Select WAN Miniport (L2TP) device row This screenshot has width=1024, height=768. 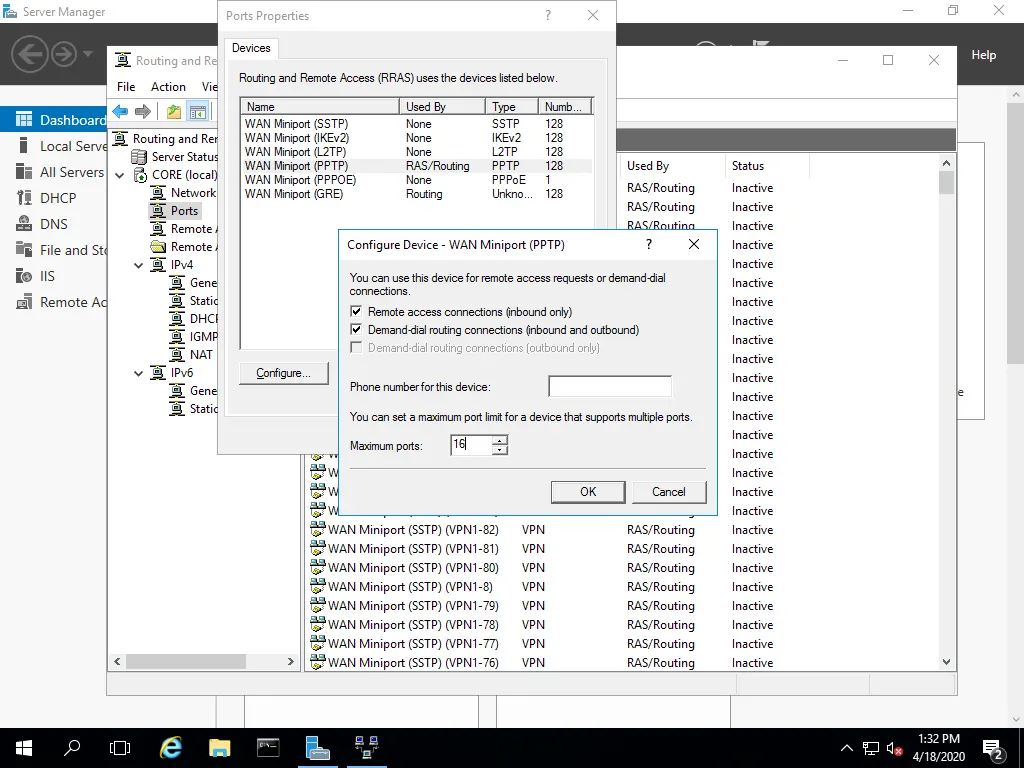417,152
